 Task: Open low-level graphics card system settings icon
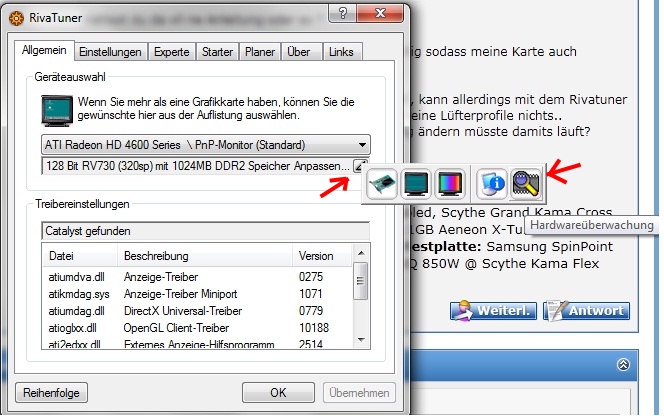(382, 184)
